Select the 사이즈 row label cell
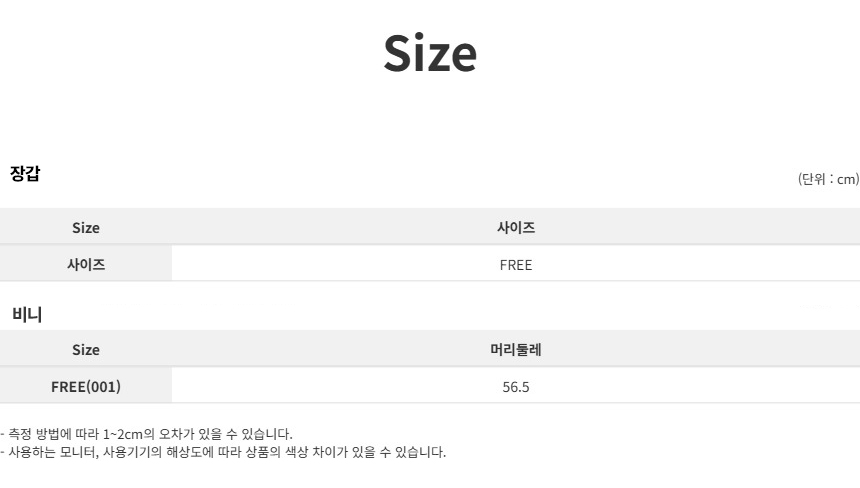The image size is (860, 488). (86, 265)
